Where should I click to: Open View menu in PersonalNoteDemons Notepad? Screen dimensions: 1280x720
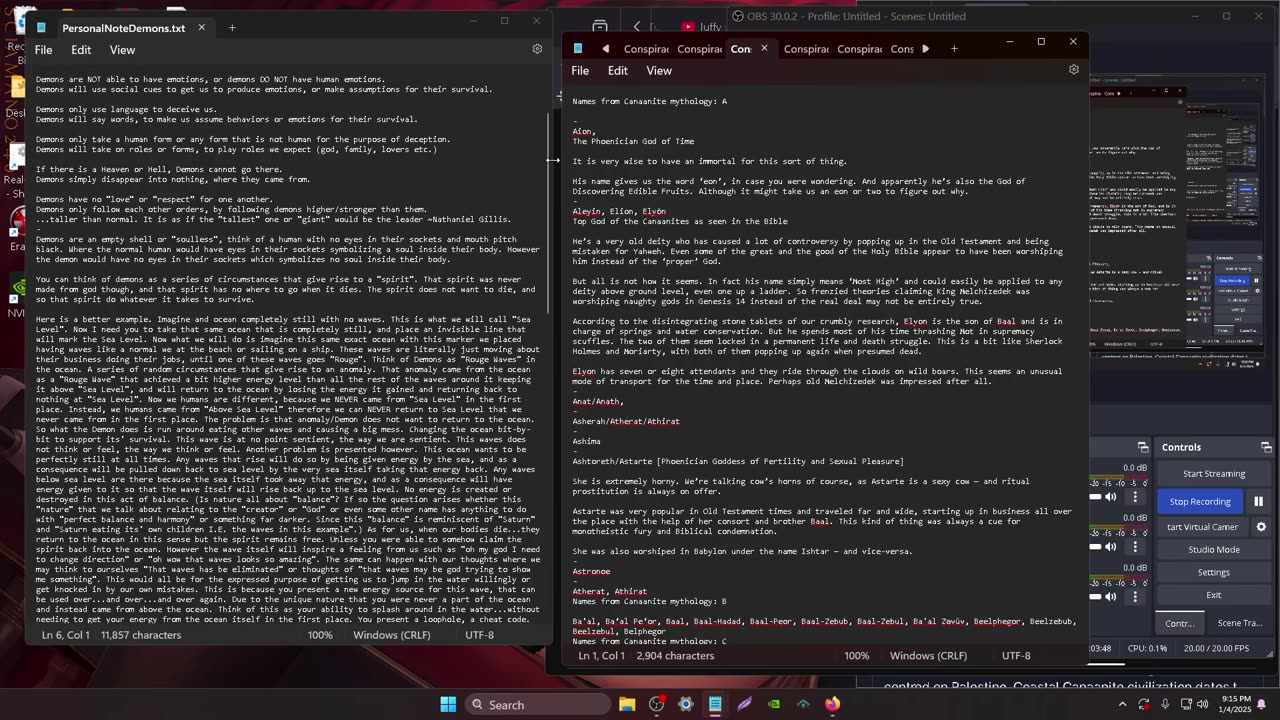click(122, 50)
